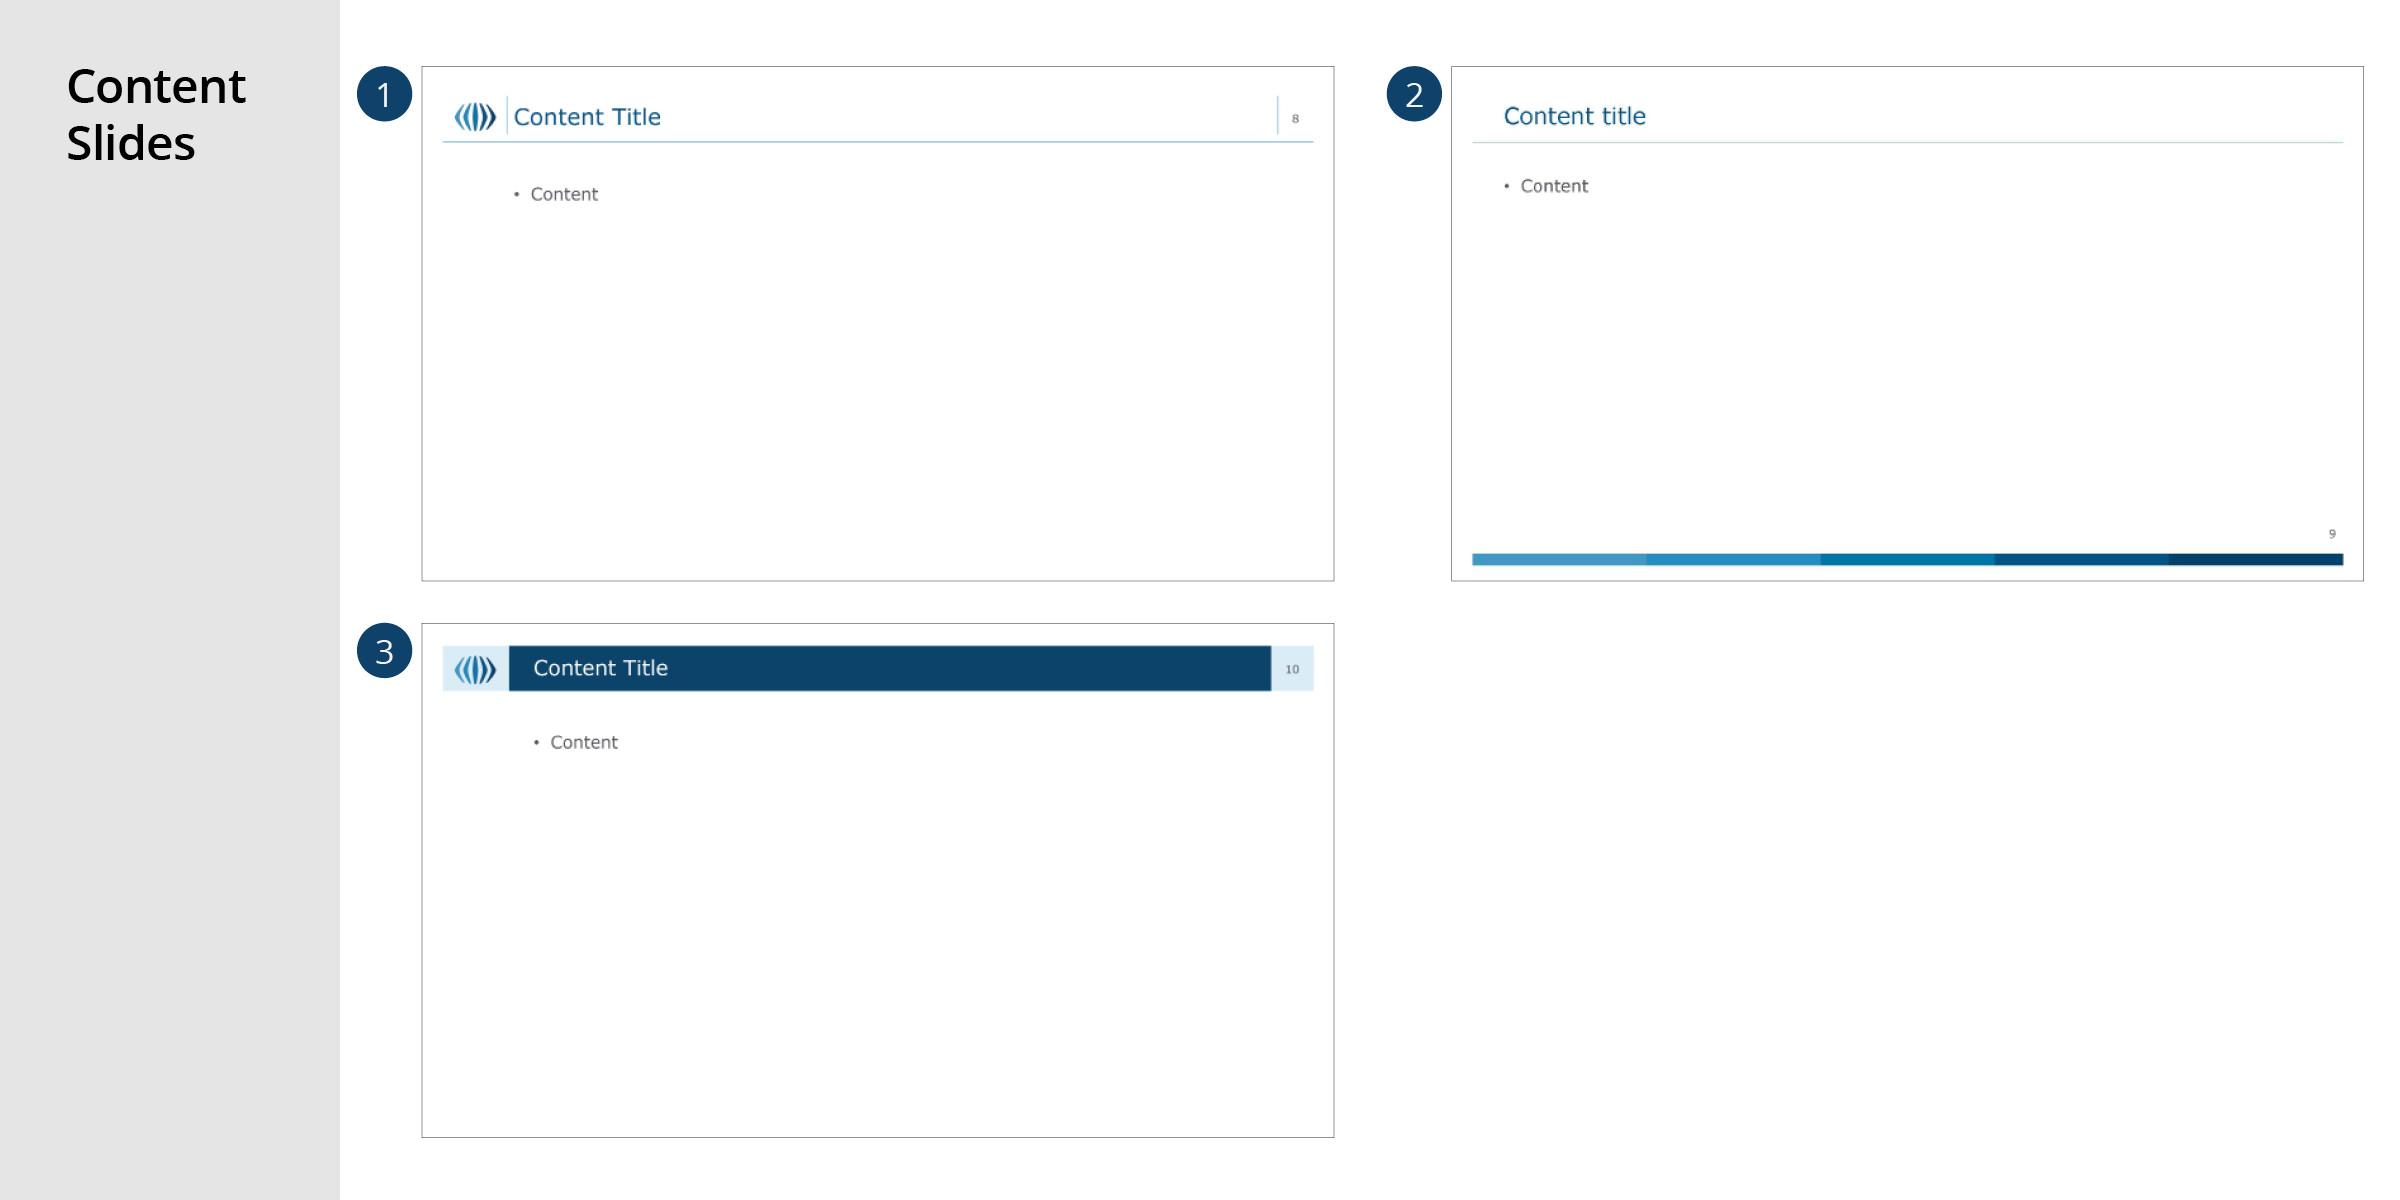Click the 'Content' bullet on slide 1
Screen dimensions: 2400x1200
click(x=564, y=194)
